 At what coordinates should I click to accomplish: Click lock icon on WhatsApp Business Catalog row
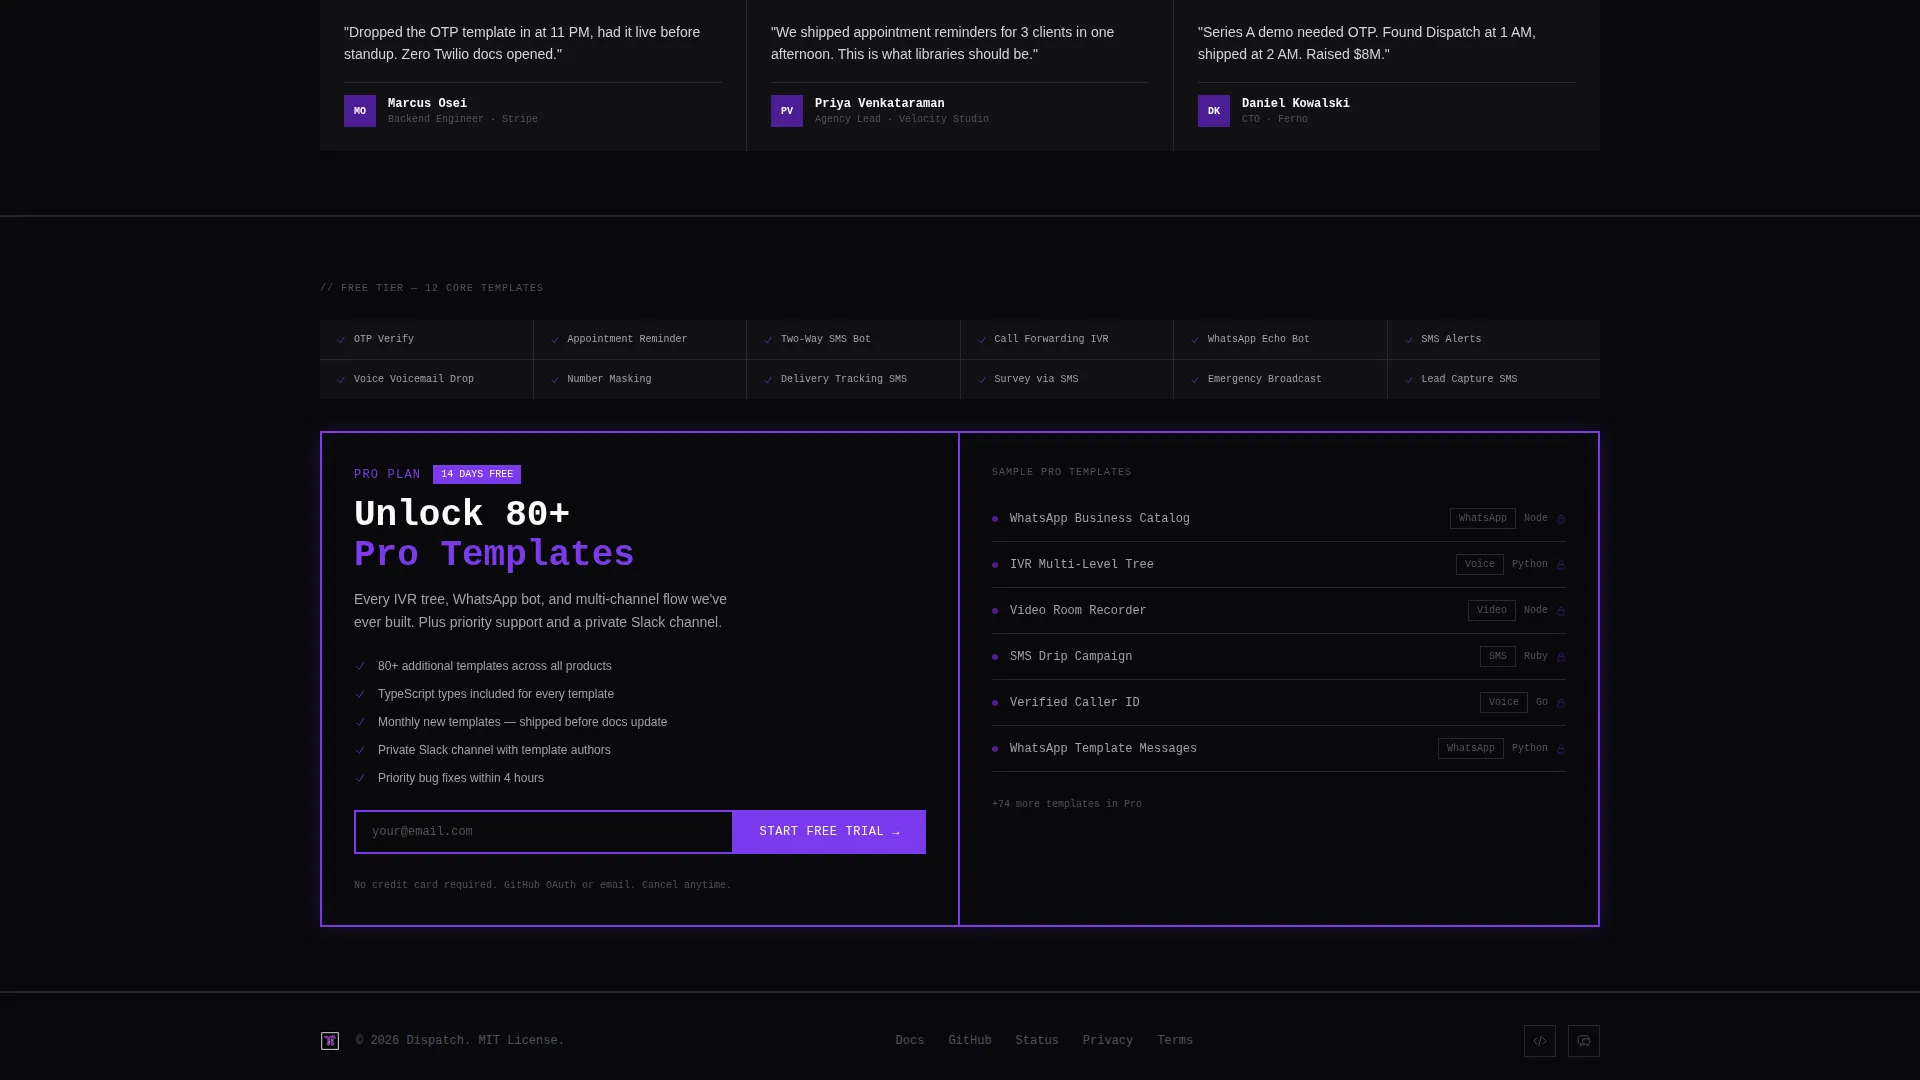click(1561, 519)
